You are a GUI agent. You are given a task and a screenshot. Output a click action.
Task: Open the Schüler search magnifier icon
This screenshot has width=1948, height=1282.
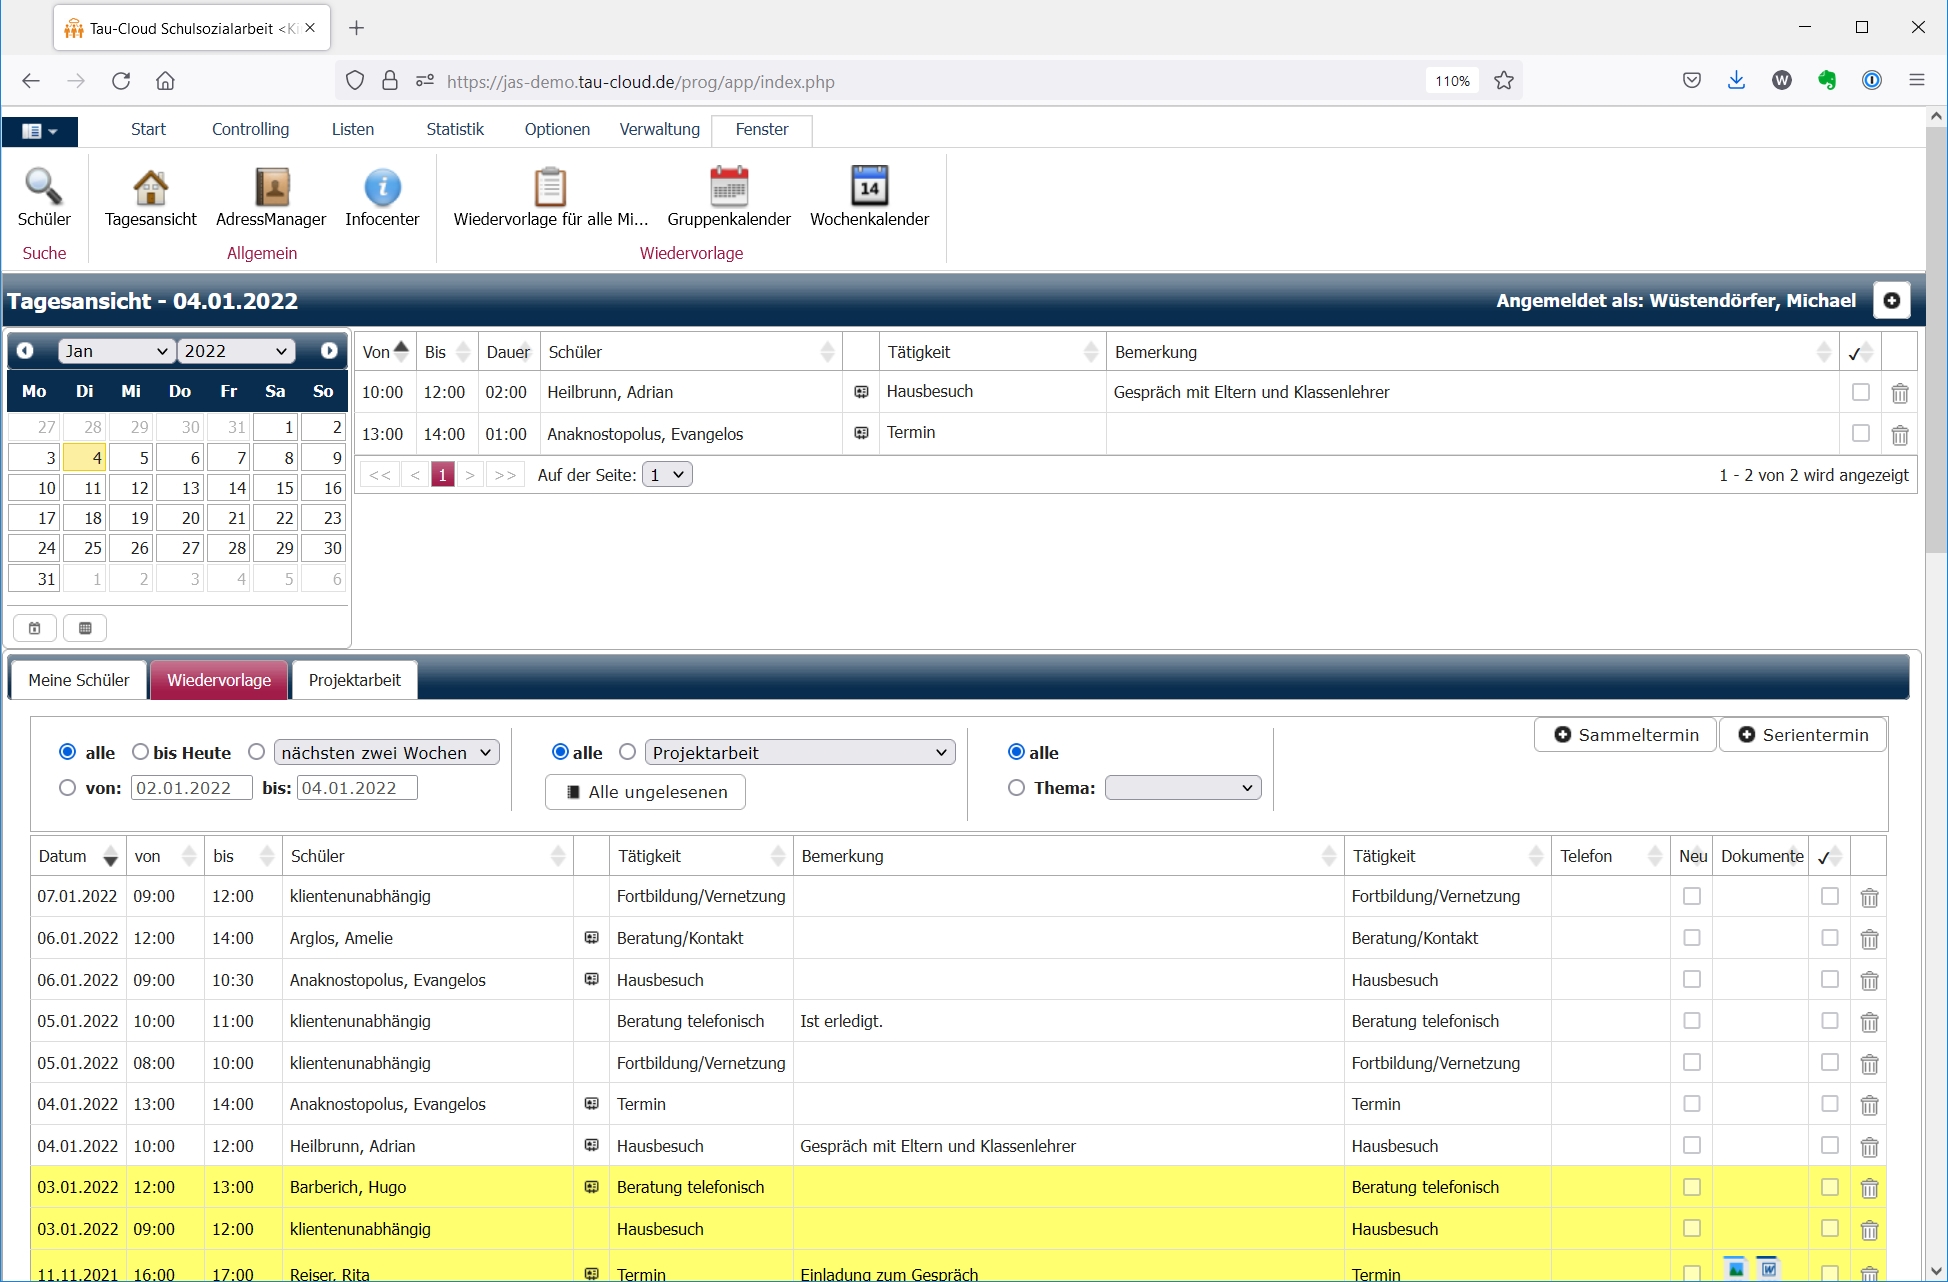tap(44, 187)
